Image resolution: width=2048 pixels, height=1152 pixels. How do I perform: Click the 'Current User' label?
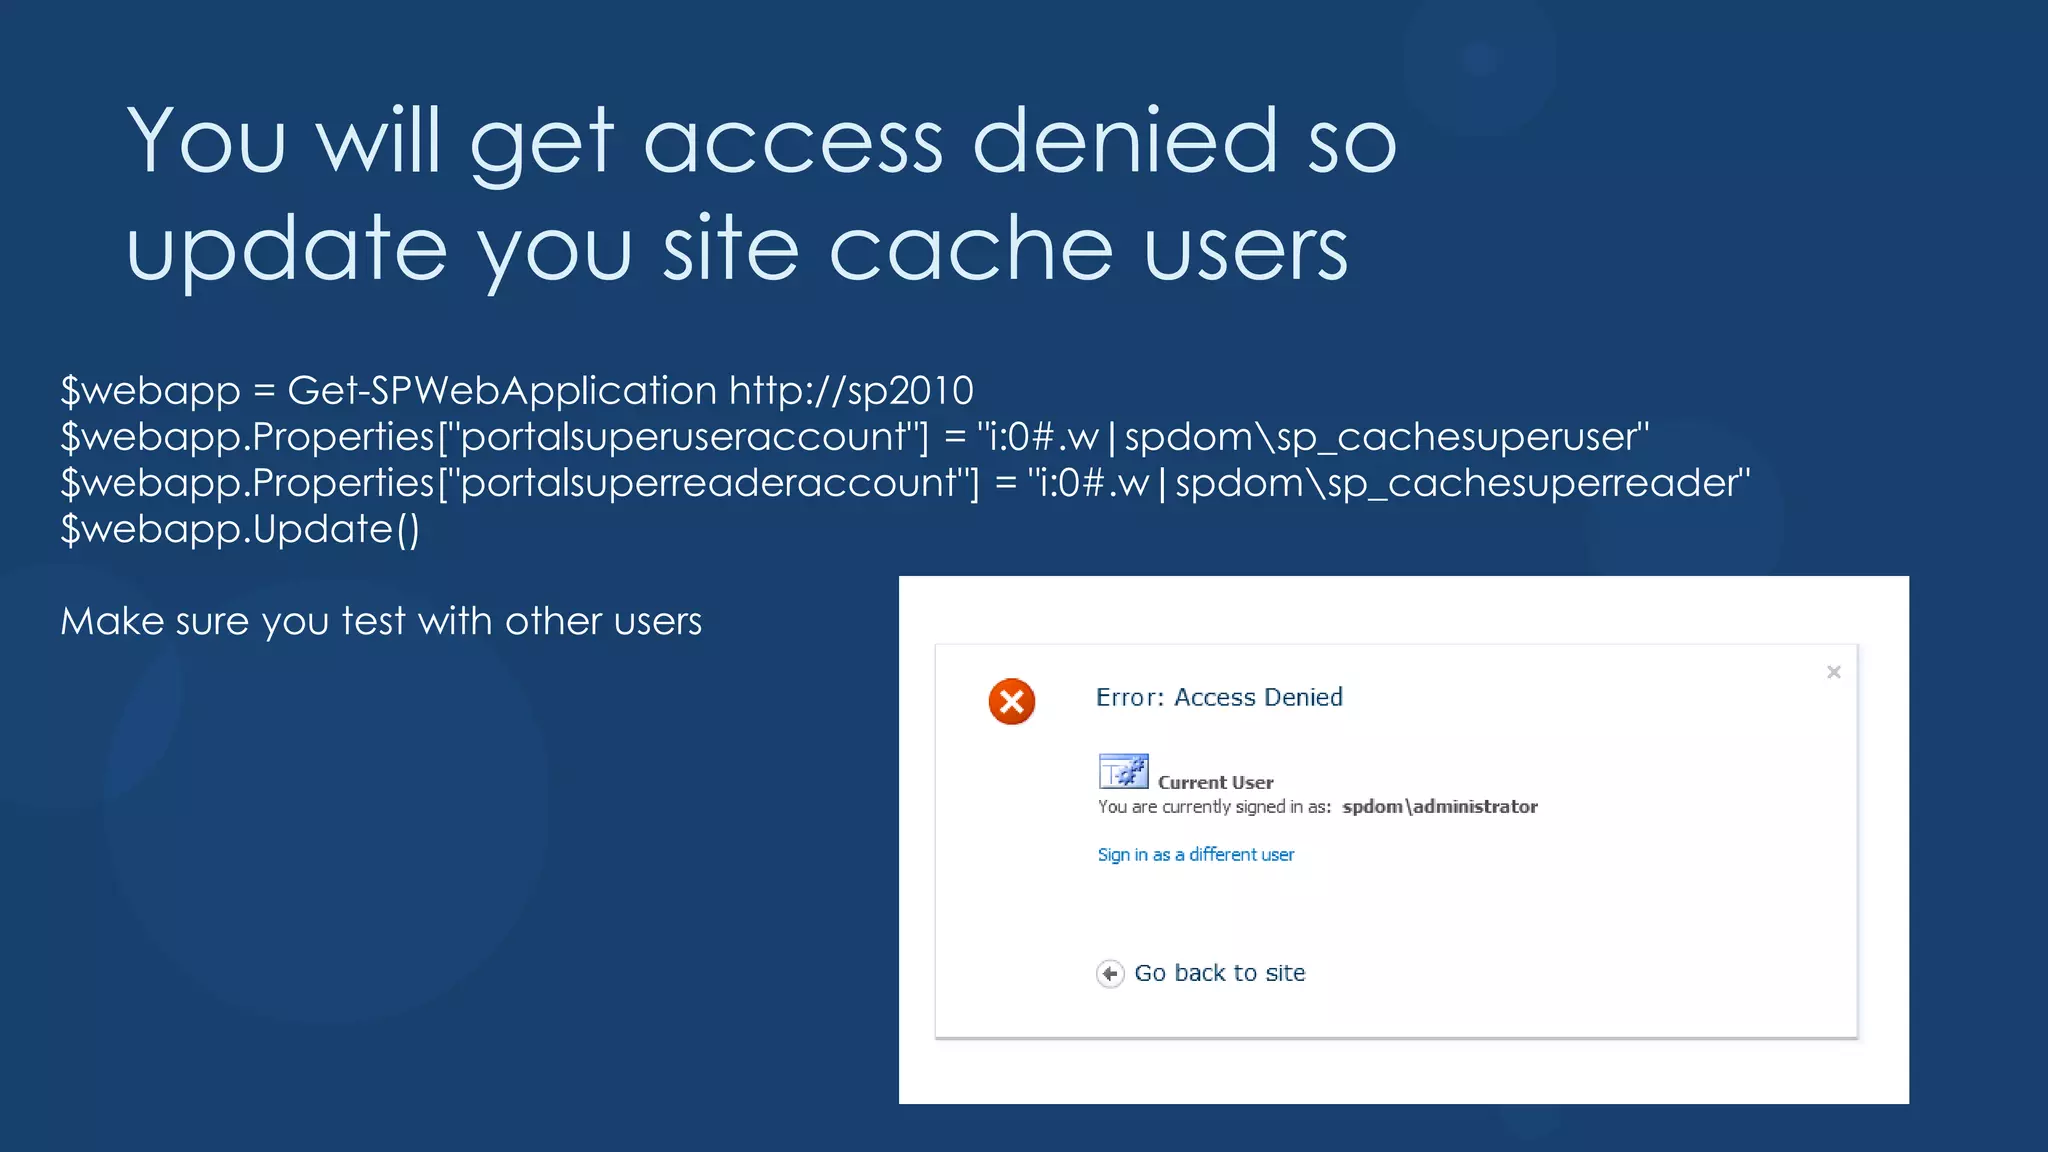pyautogui.click(x=1215, y=782)
